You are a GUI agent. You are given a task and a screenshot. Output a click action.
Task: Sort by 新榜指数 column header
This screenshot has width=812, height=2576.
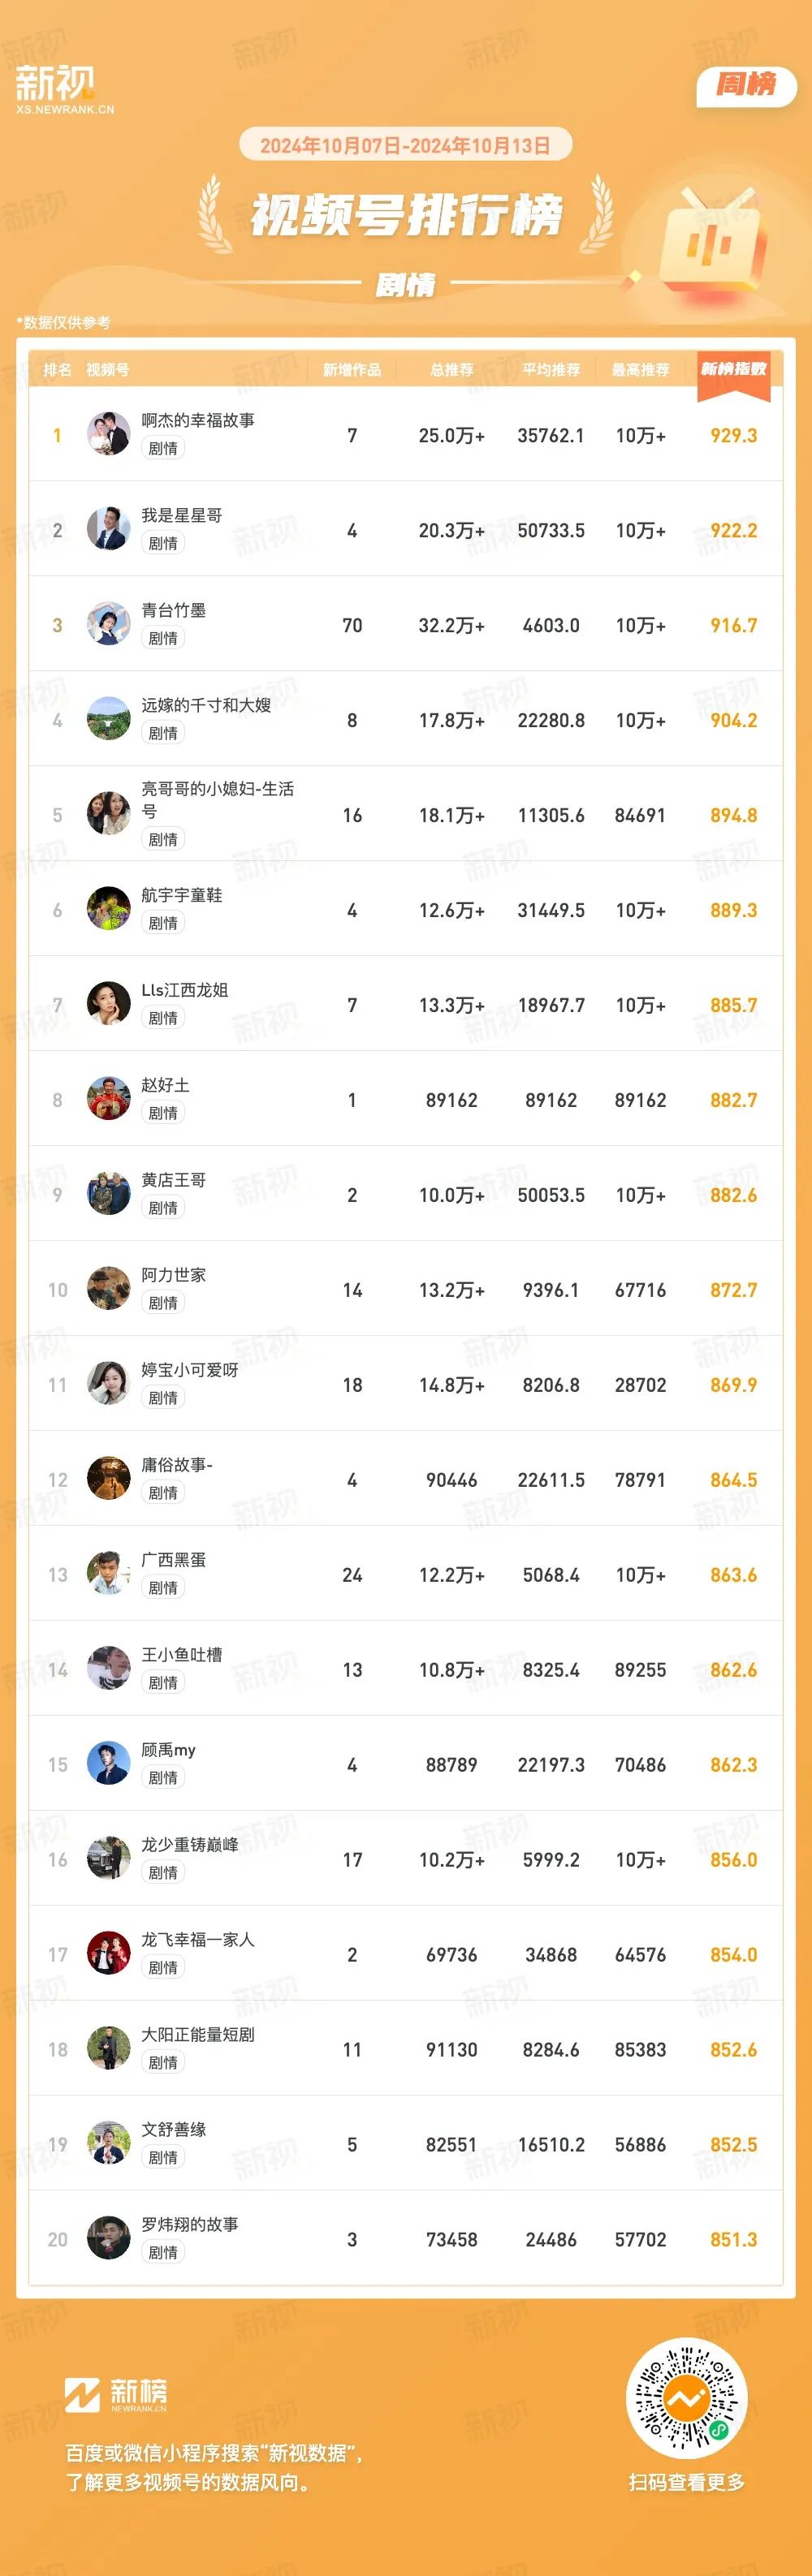tap(734, 369)
